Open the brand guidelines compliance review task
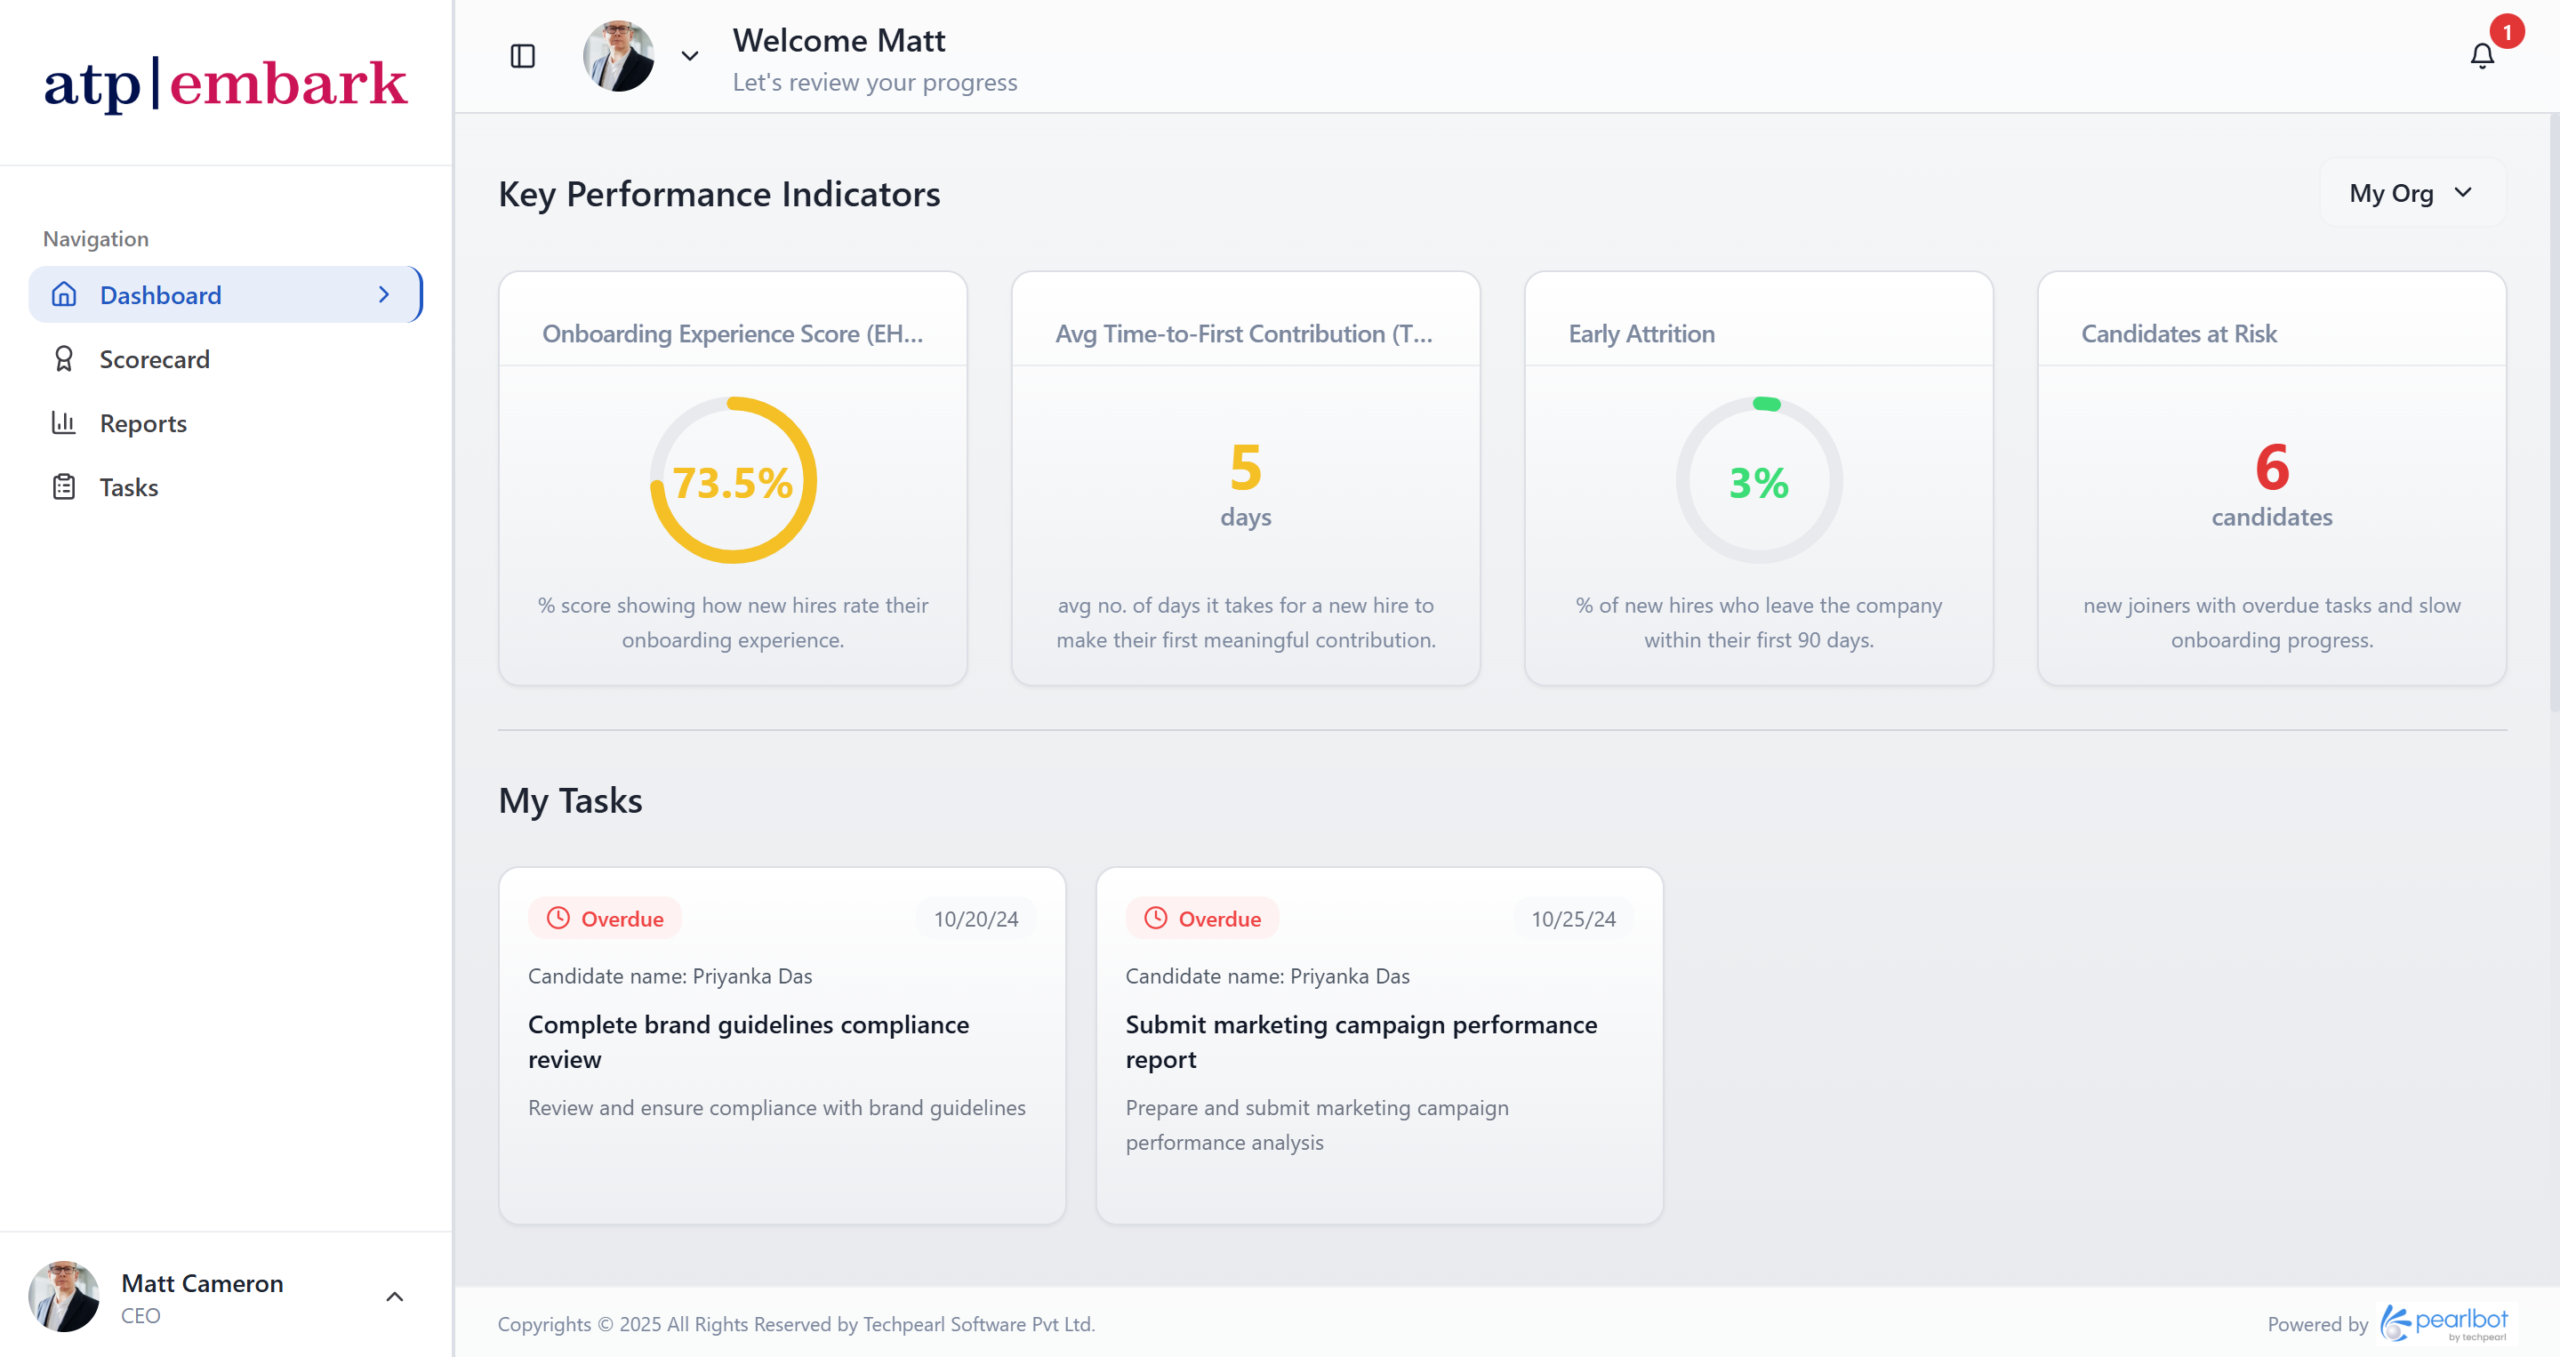This screenshot has height=1357, width=2560. pyautogui.click(x=748, y=1041)
